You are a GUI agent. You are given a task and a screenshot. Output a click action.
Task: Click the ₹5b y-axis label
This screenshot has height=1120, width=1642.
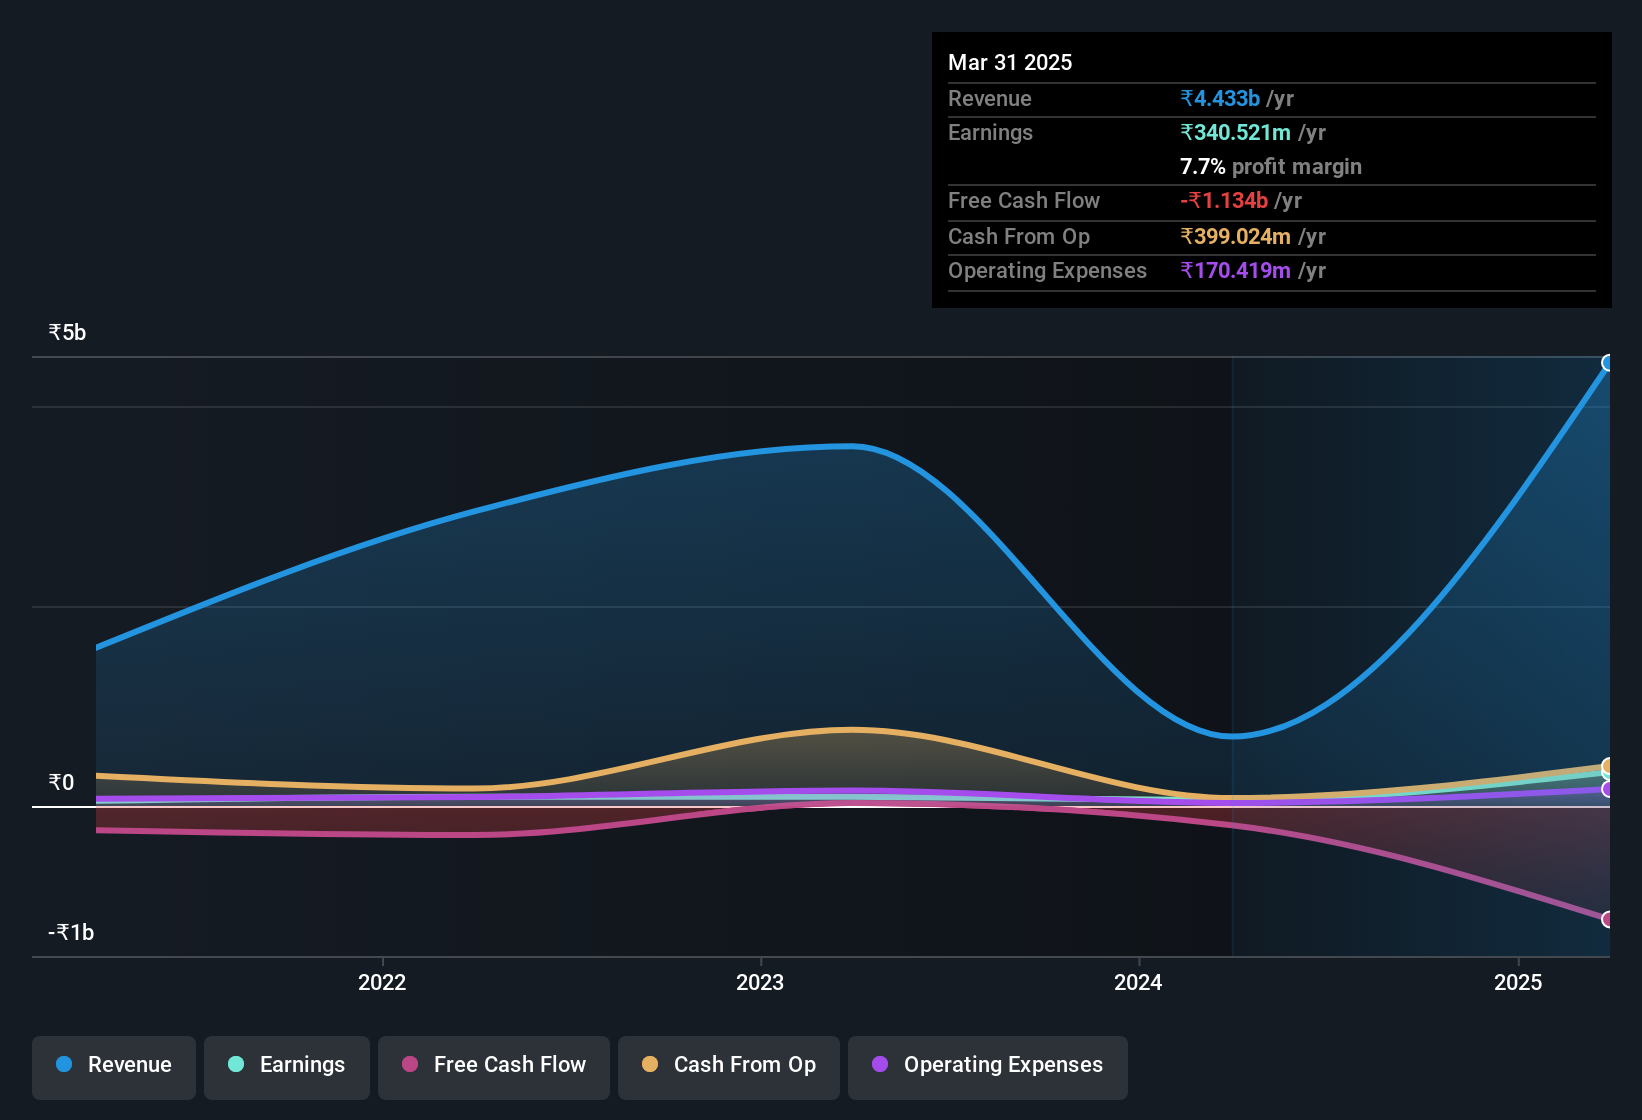(67, 332)
